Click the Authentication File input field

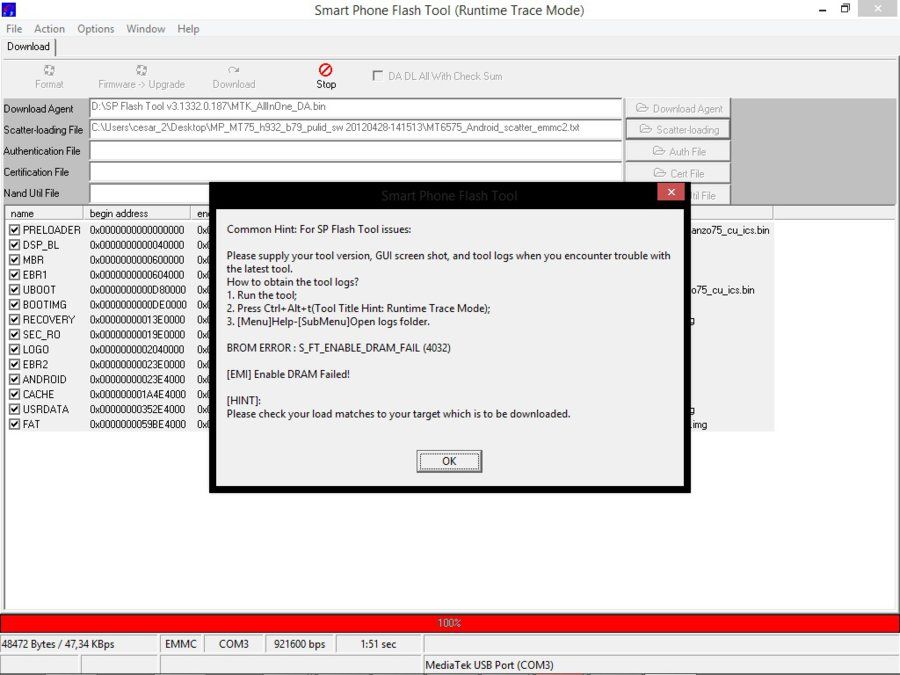coord(356,151)
